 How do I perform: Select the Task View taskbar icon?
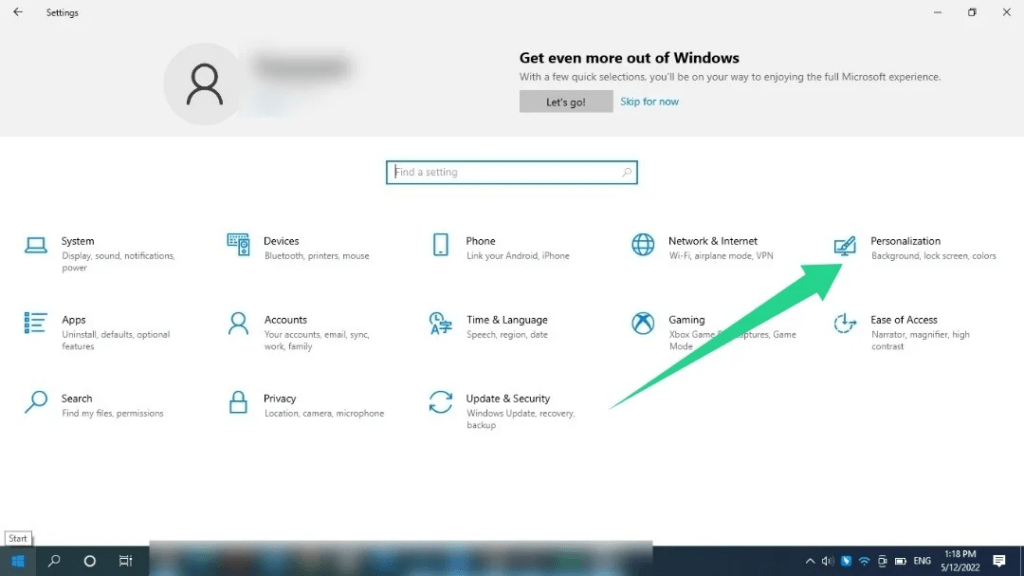click(x=124, y=561)
